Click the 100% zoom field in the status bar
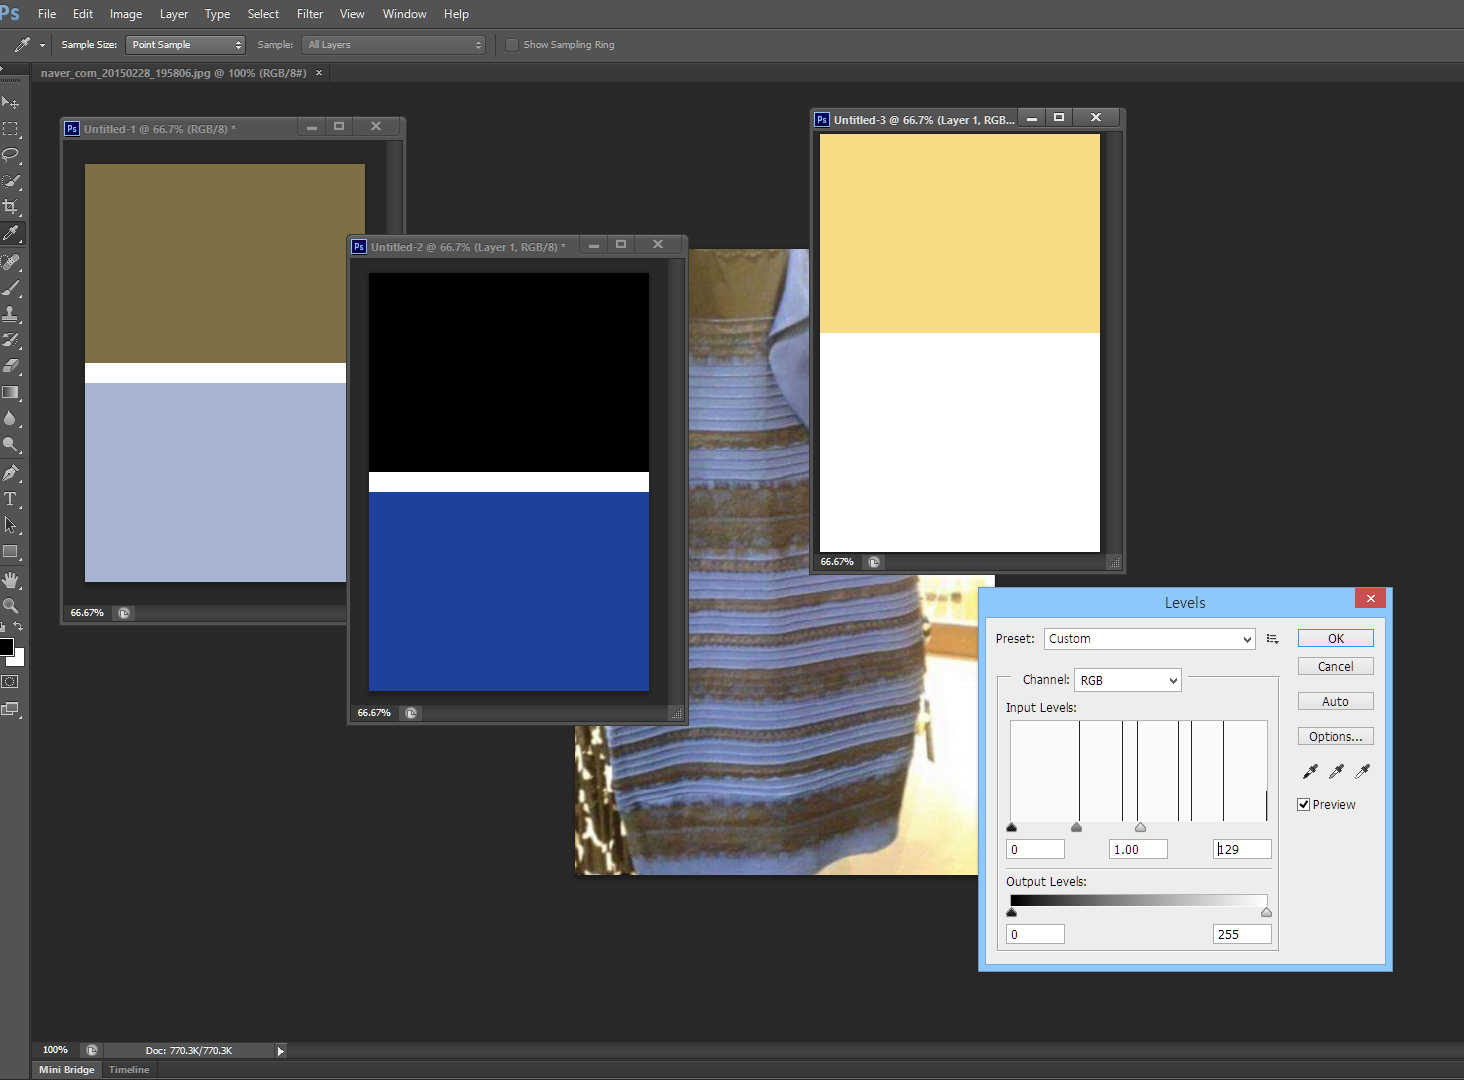 [x=56, y=1050]
